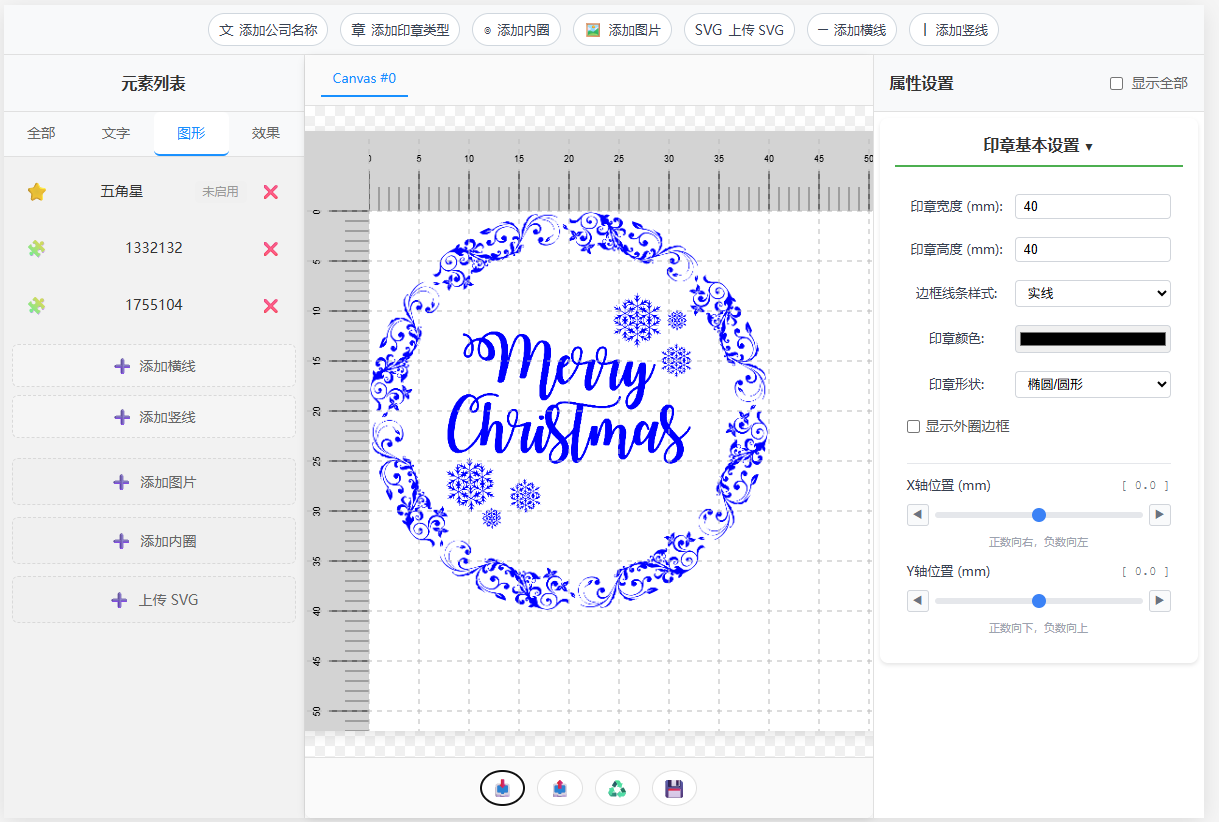Click the import icon with down arrow
The image size is (1219, 822).
pyautogui.click(x=502, y=788)
